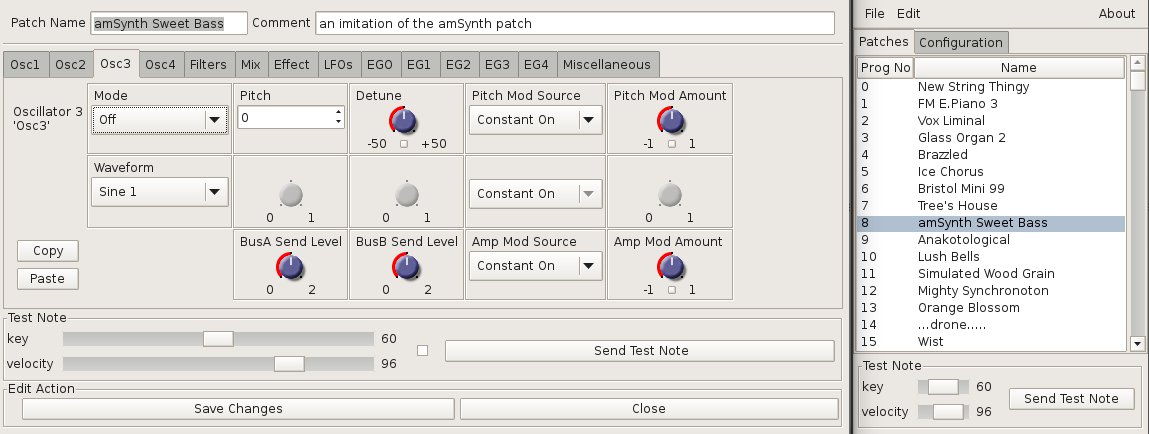Viewport: 1149px width, 434px height.
Task: Click the Pitch Mod Amount knob
Action: tap(671, 122)
